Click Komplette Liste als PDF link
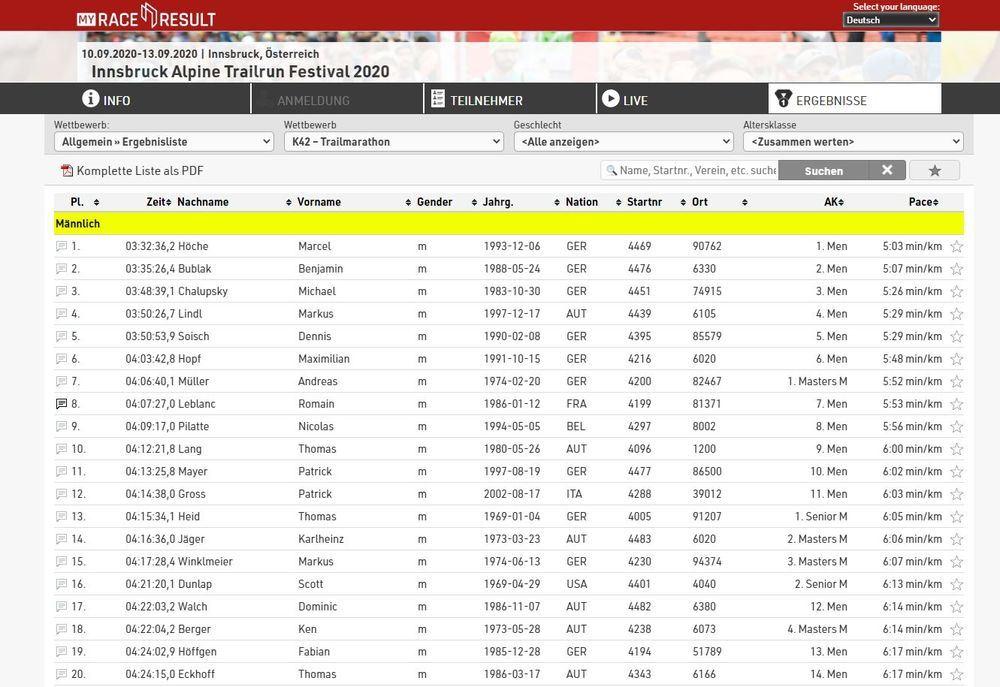 [140, 171]
